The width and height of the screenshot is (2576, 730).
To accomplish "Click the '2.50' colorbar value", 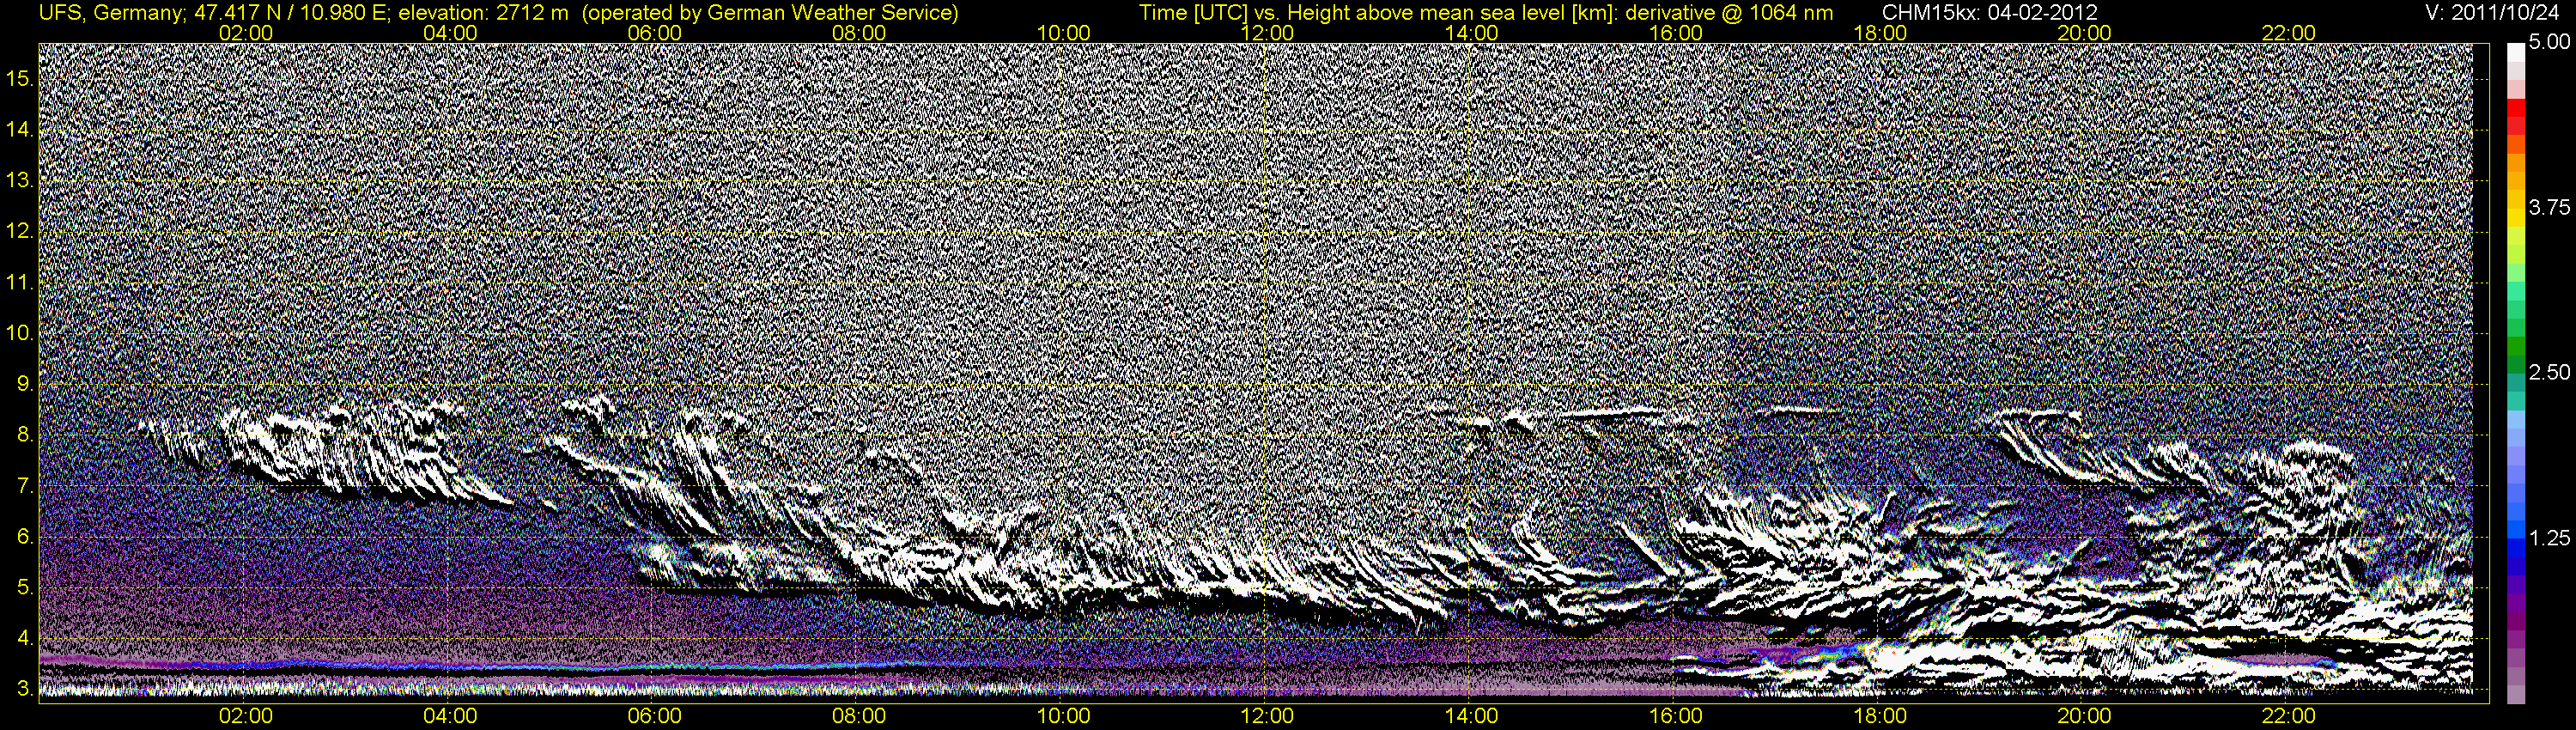I will point(2549,372).
